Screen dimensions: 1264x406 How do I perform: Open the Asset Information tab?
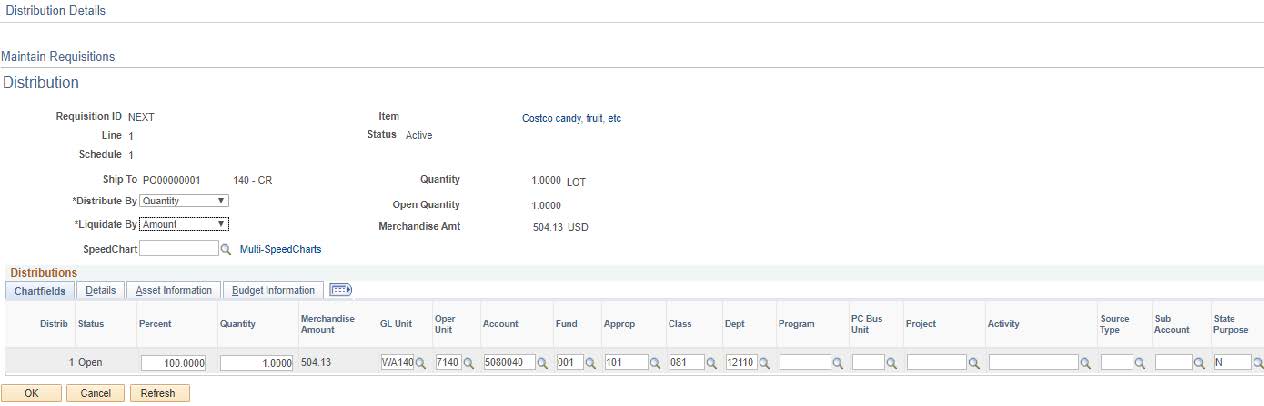tap(174, 290)
